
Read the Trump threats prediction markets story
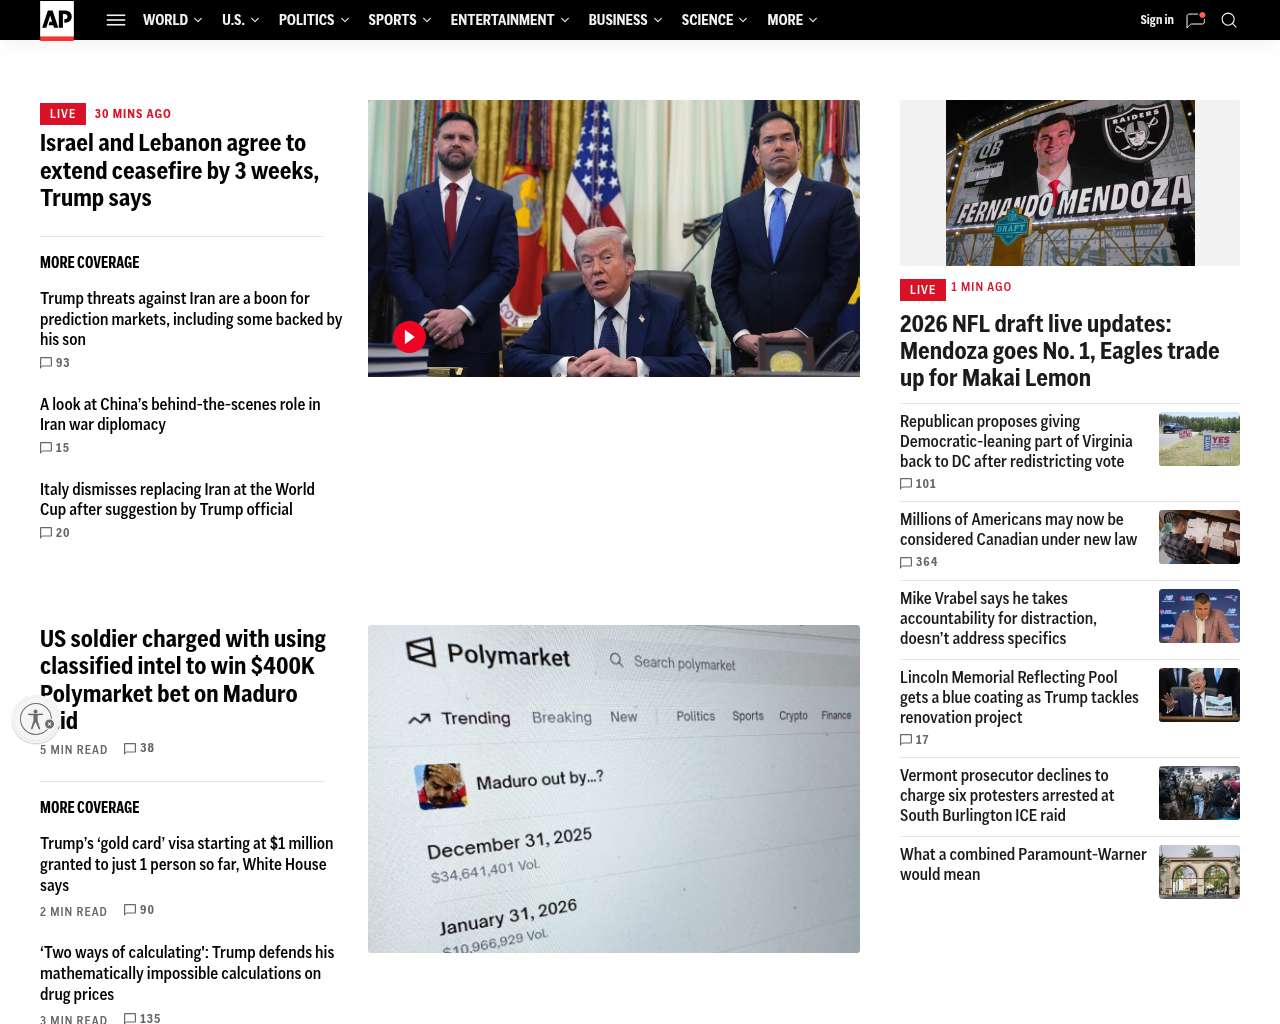click(191, 319)
